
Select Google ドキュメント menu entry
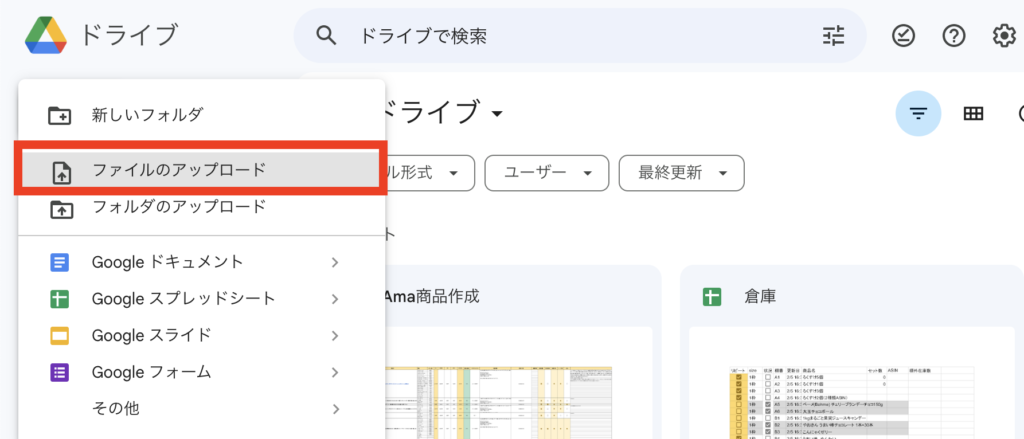pyautogui.click(x=202, y=263)
